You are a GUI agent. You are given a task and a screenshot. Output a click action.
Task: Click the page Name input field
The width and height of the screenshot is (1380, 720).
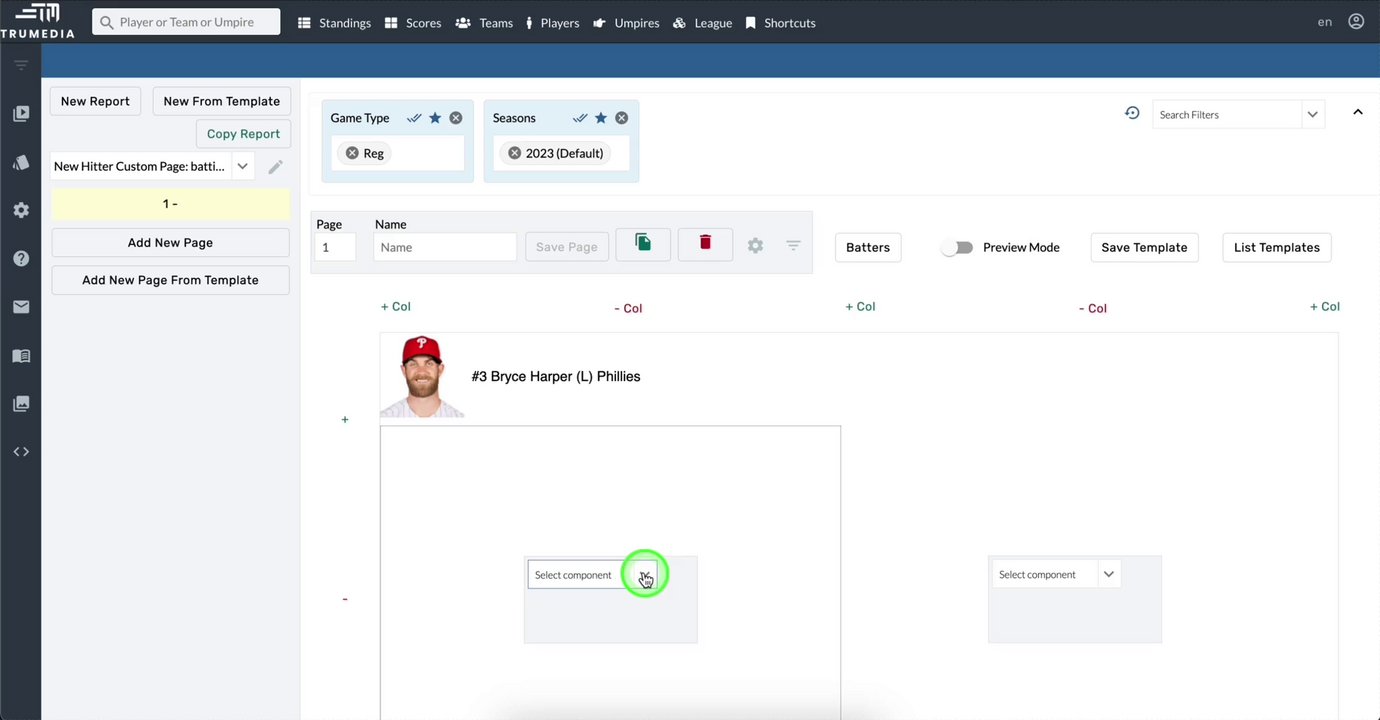click(x=445, y=247)
